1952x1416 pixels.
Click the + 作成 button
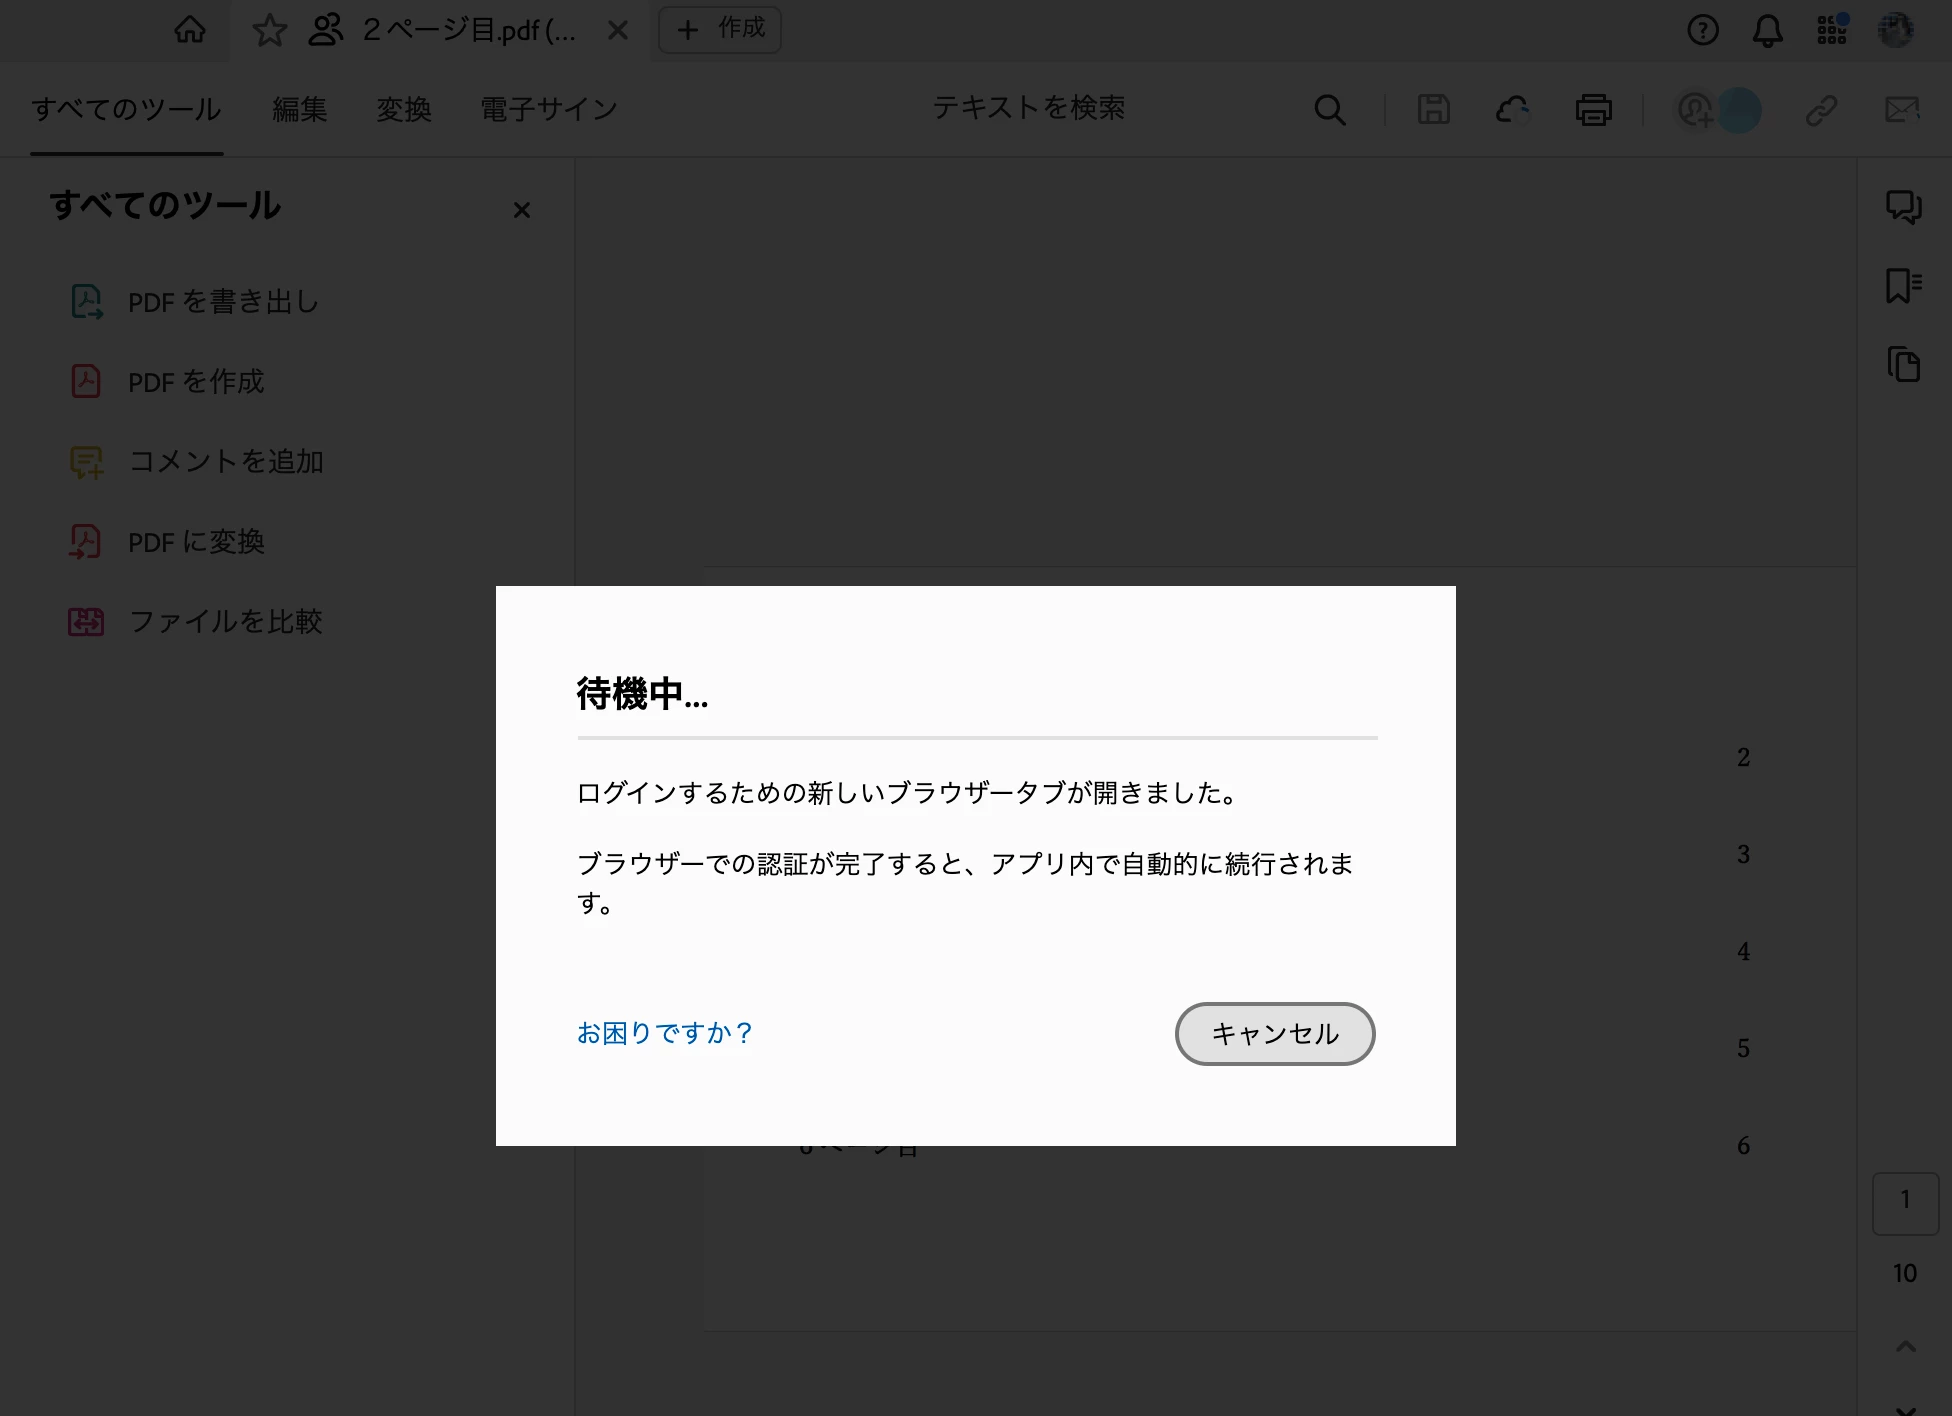[x=720, y=29]
